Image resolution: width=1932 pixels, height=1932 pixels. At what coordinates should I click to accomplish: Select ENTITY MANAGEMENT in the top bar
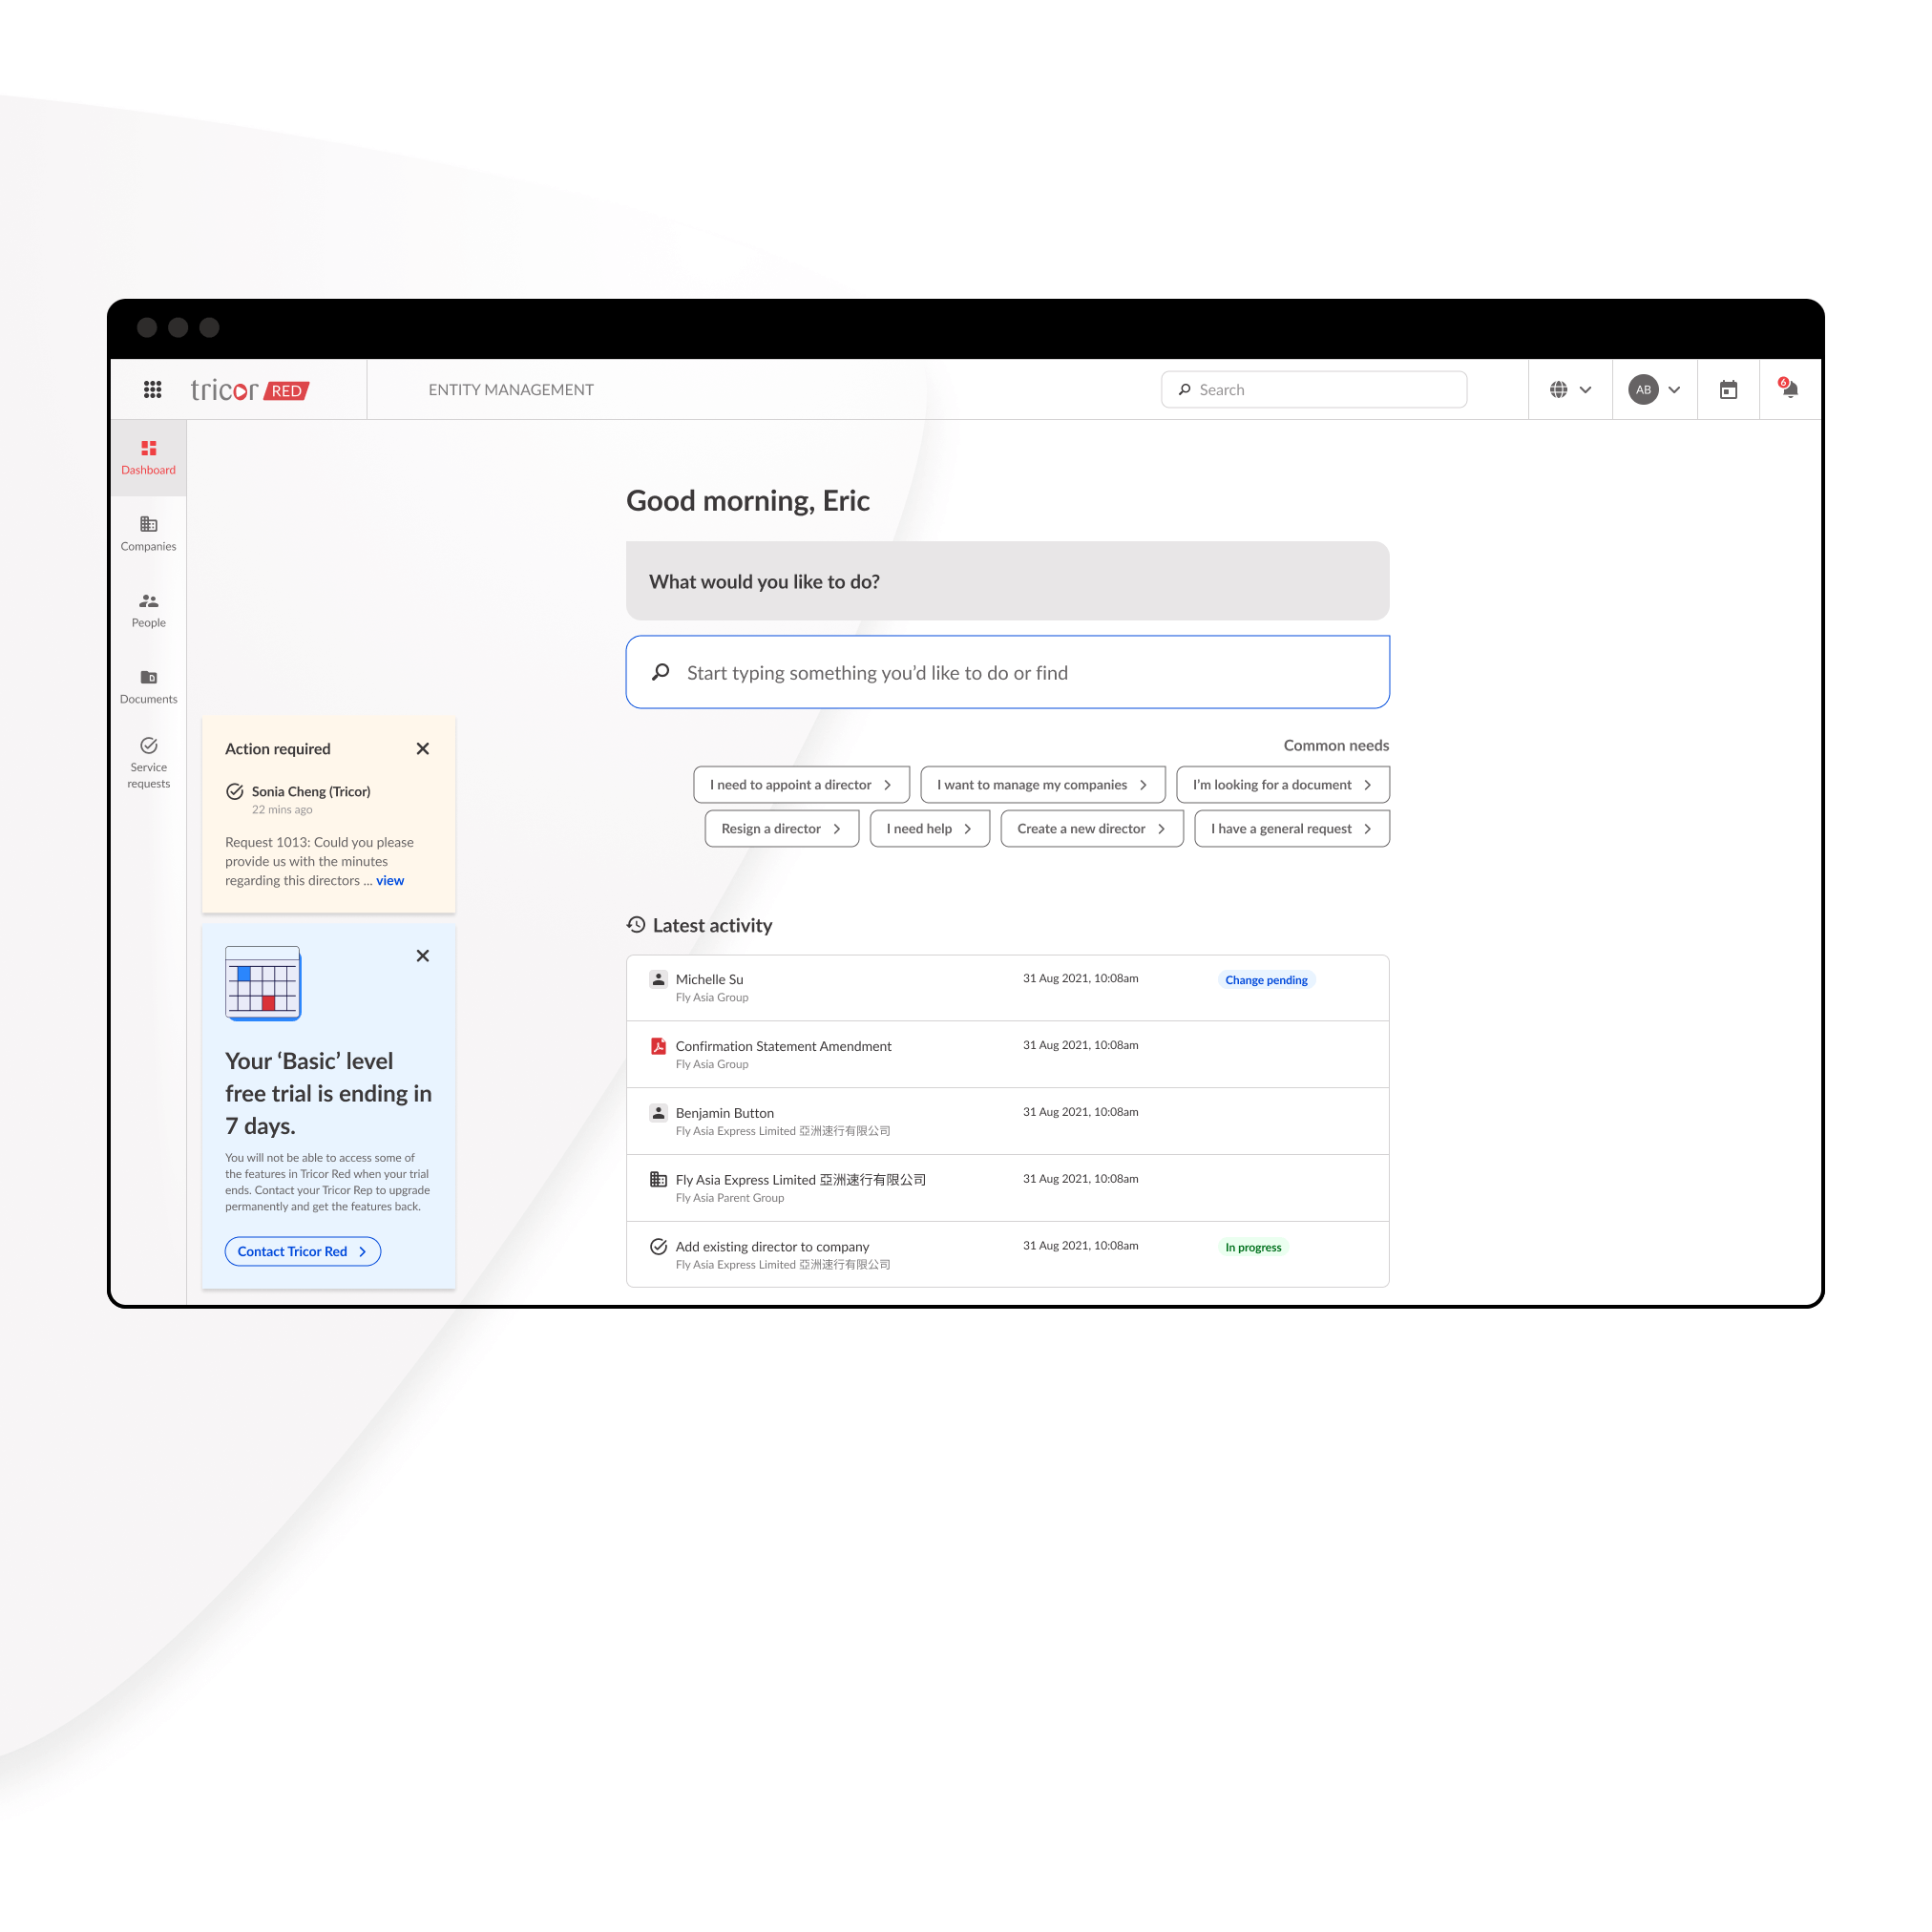pyautogui.click(x=511, y=389)
